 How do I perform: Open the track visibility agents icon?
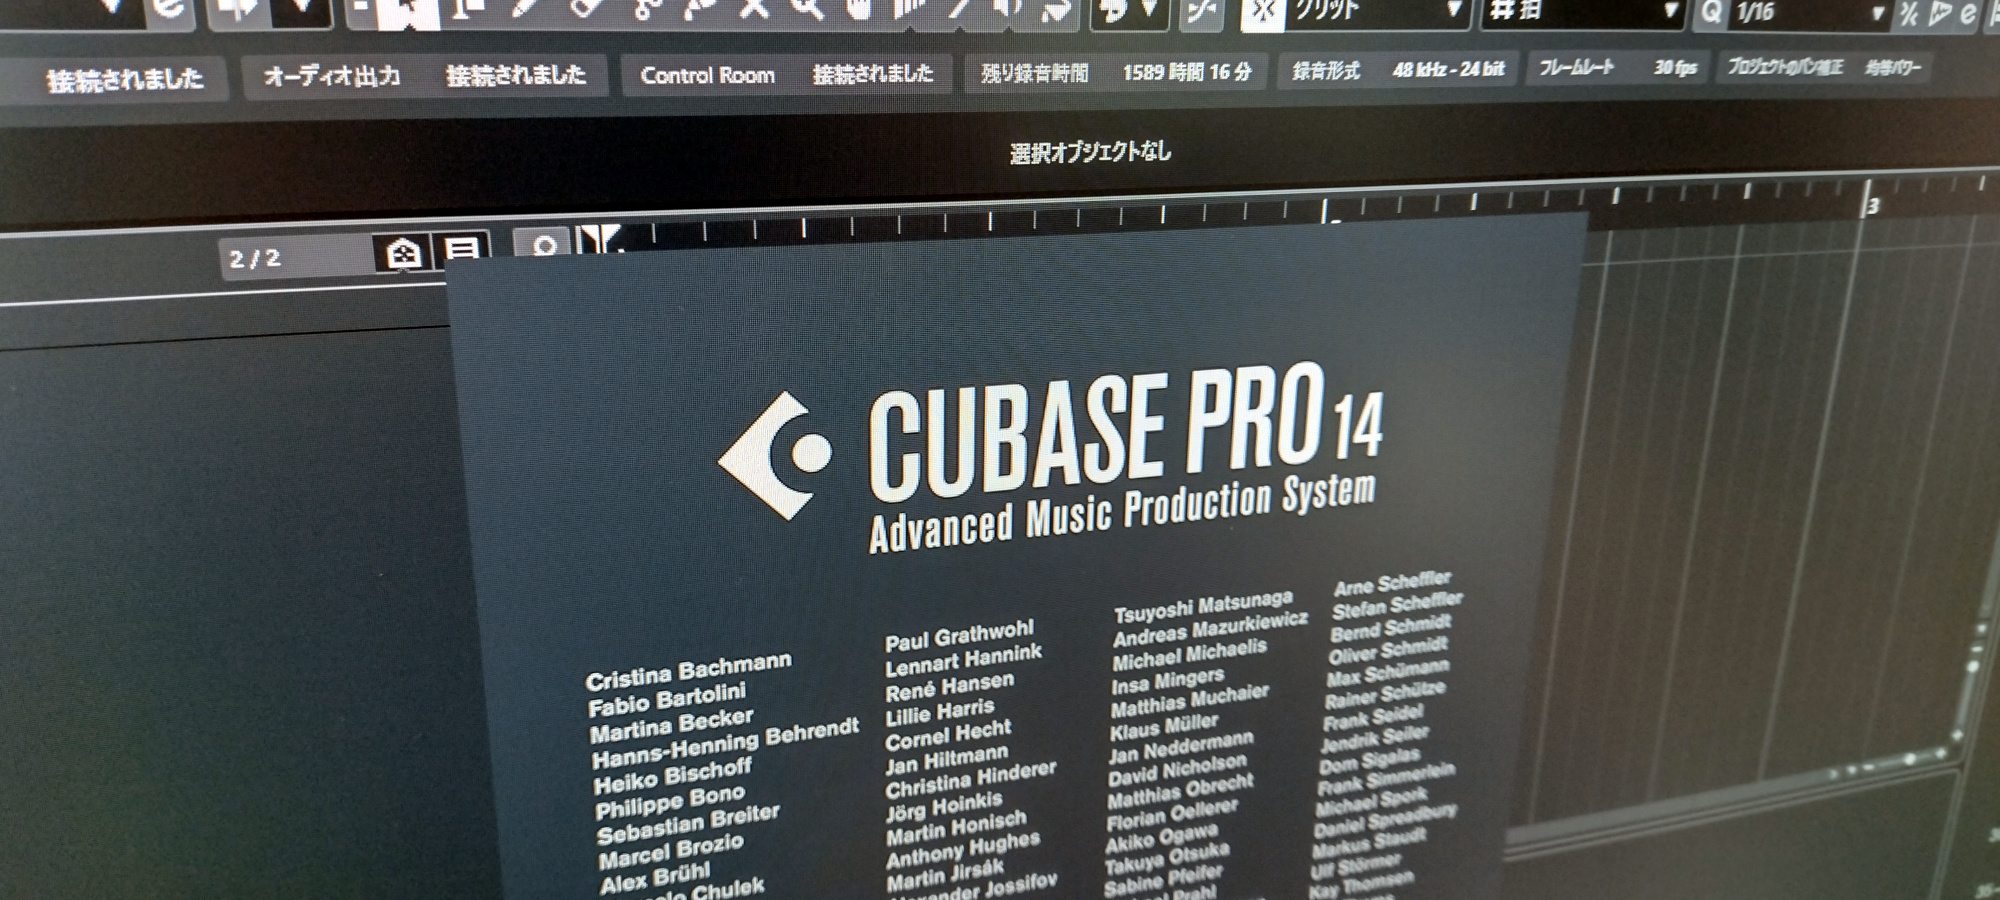coord(403,253)
